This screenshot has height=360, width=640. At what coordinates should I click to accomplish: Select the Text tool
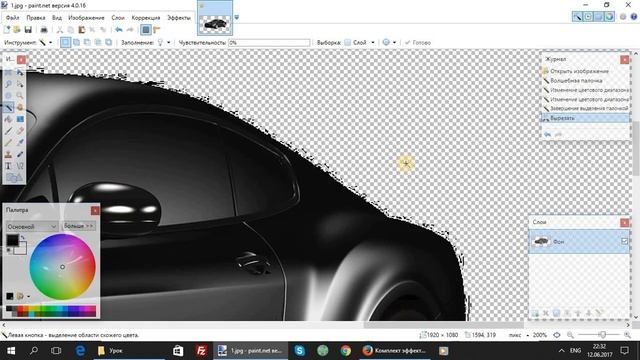coord(9,166)
